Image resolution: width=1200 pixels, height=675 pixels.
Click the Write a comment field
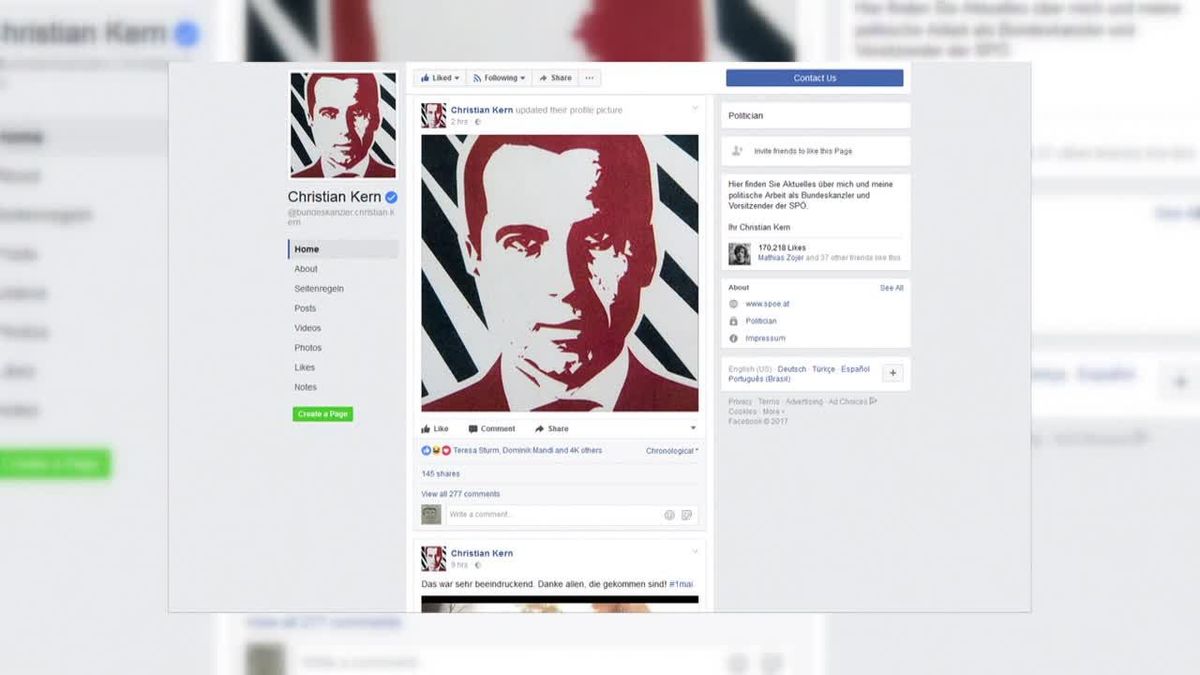pyautogui.click(x=570, y=515)
